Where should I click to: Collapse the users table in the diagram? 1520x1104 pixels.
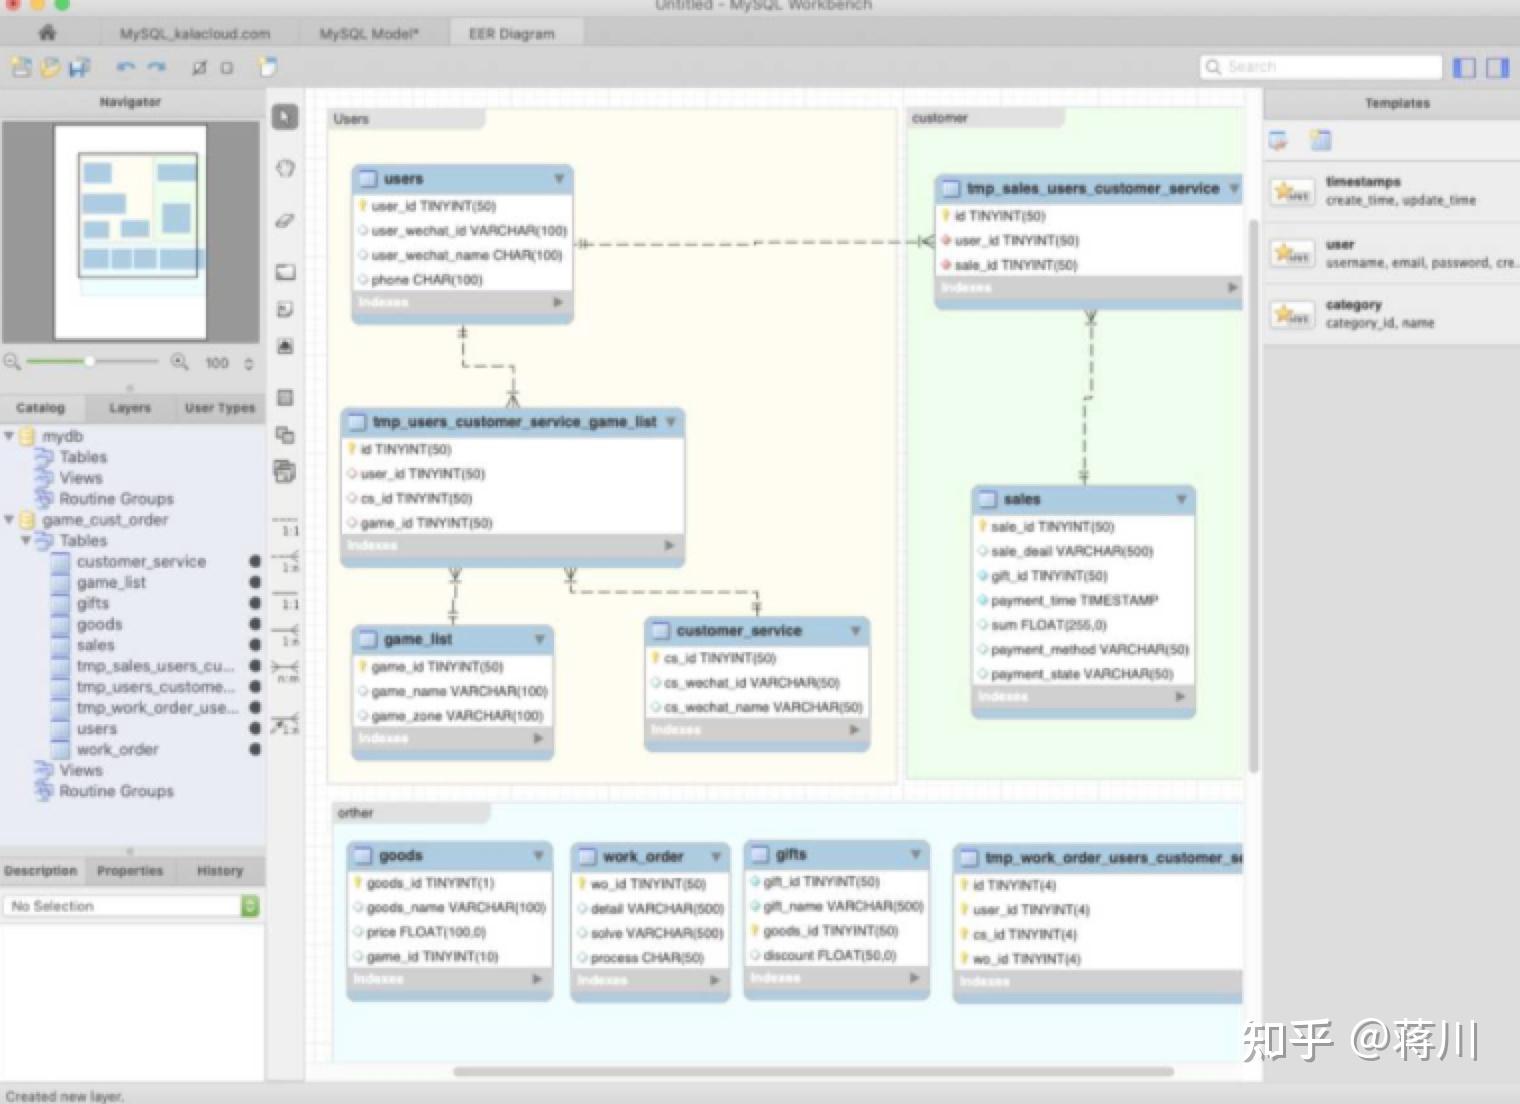tap(559, 178)
